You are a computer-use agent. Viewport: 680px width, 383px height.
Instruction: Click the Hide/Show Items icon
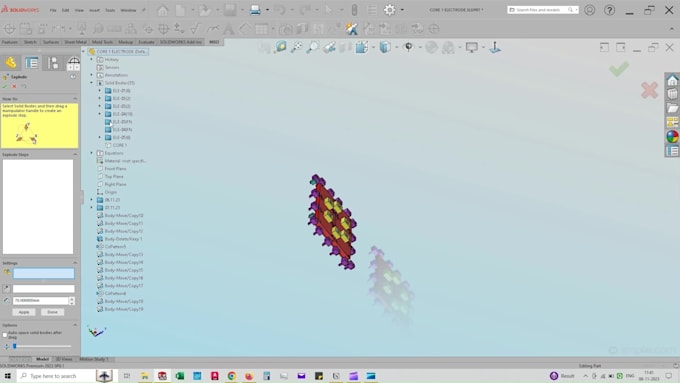[x=408, y=47]
